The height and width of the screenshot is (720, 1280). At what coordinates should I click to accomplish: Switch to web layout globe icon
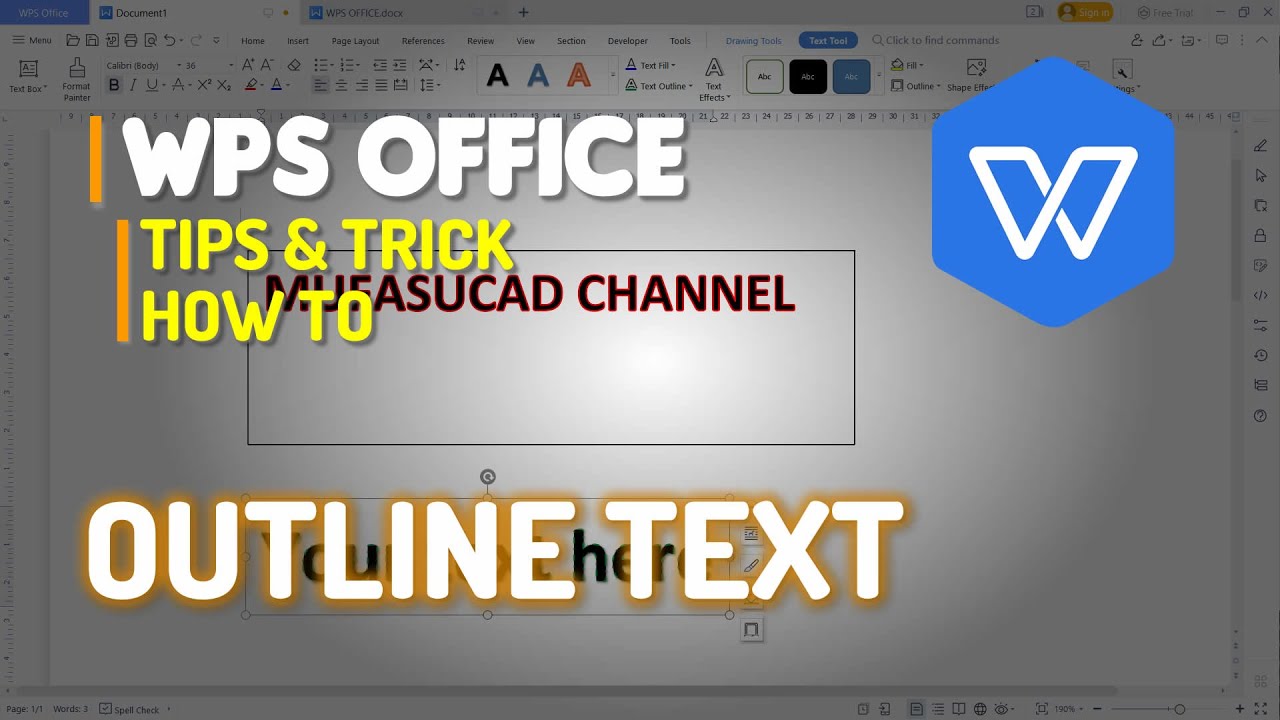pyautogui.click(x=980, y=709)
